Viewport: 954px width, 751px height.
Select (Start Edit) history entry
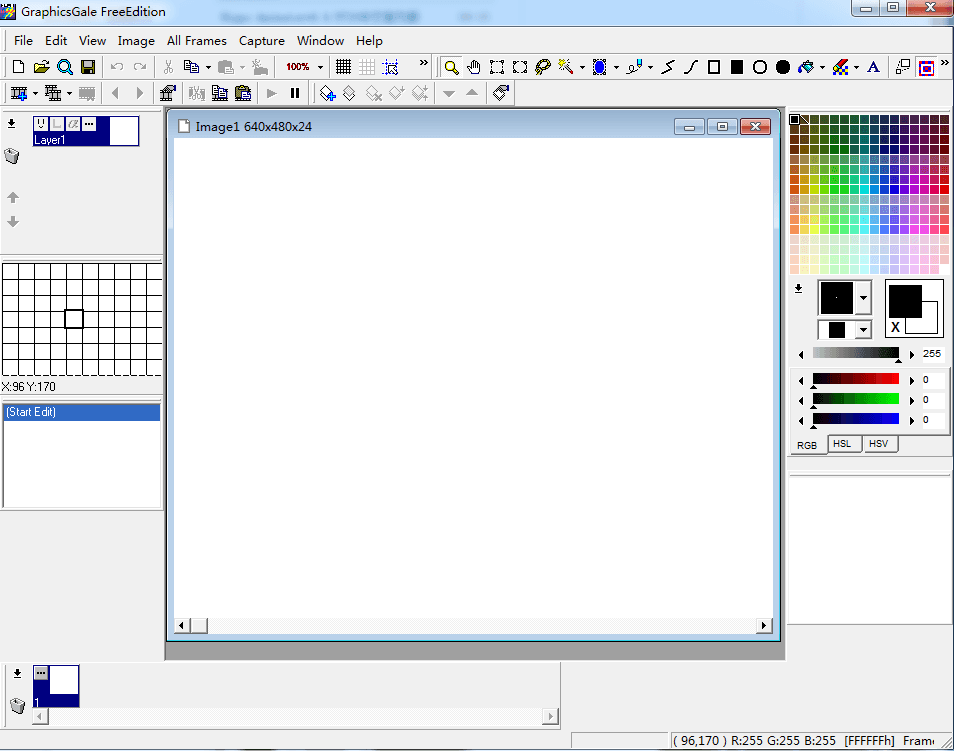coord(82,412)
